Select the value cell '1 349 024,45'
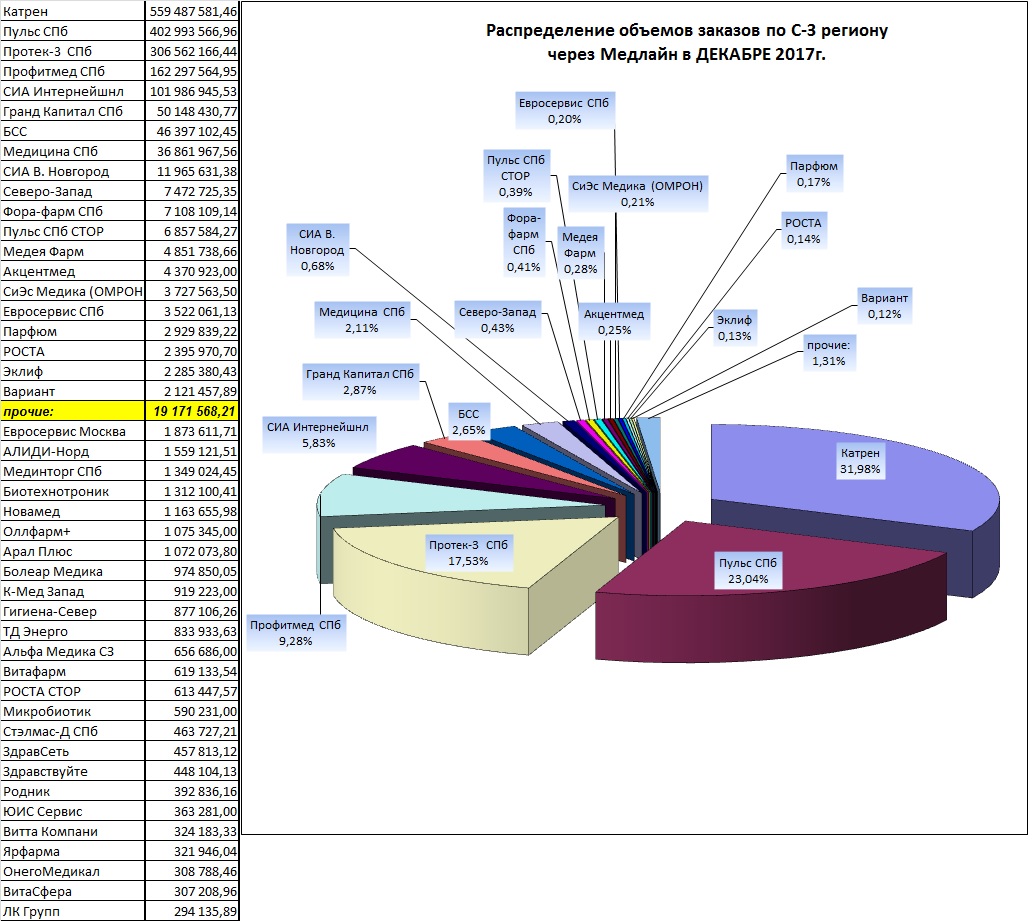Screen dimensions: 1035x921 [192, 471]
